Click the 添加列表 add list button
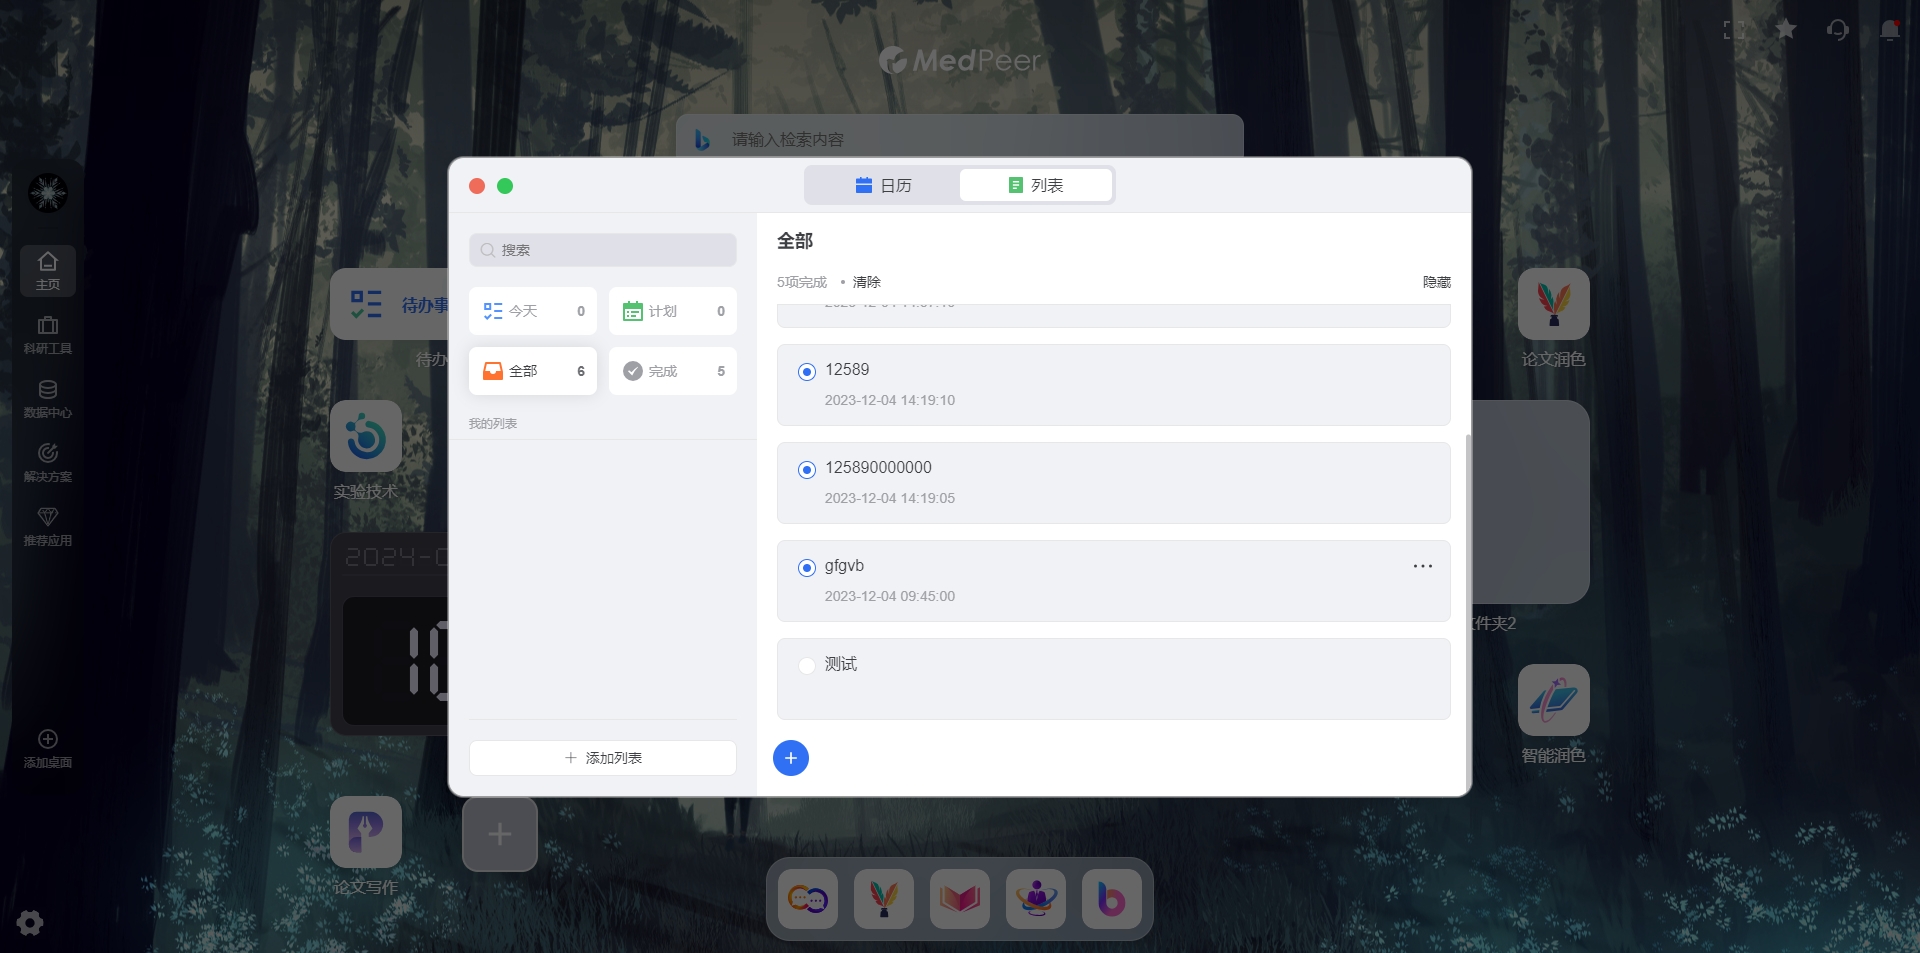 click(x=603, y=758)
